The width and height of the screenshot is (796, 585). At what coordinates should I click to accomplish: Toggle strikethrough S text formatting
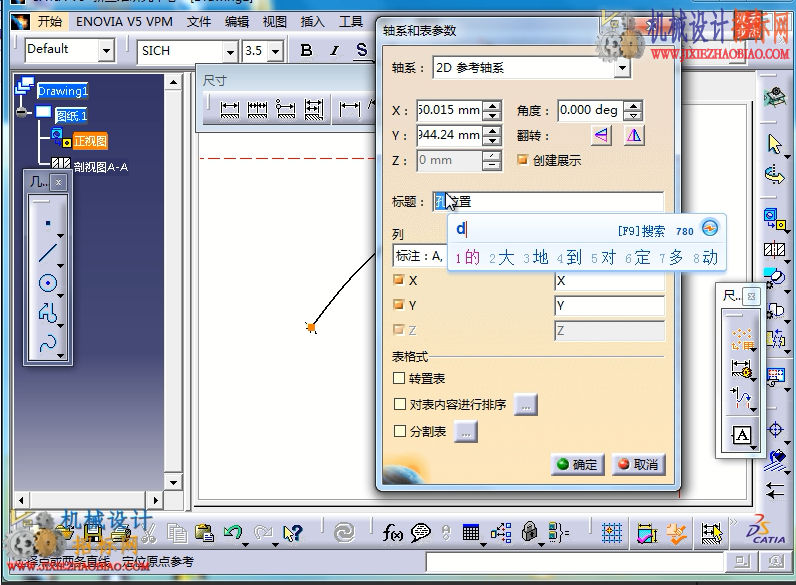click(x=361, y=50)
